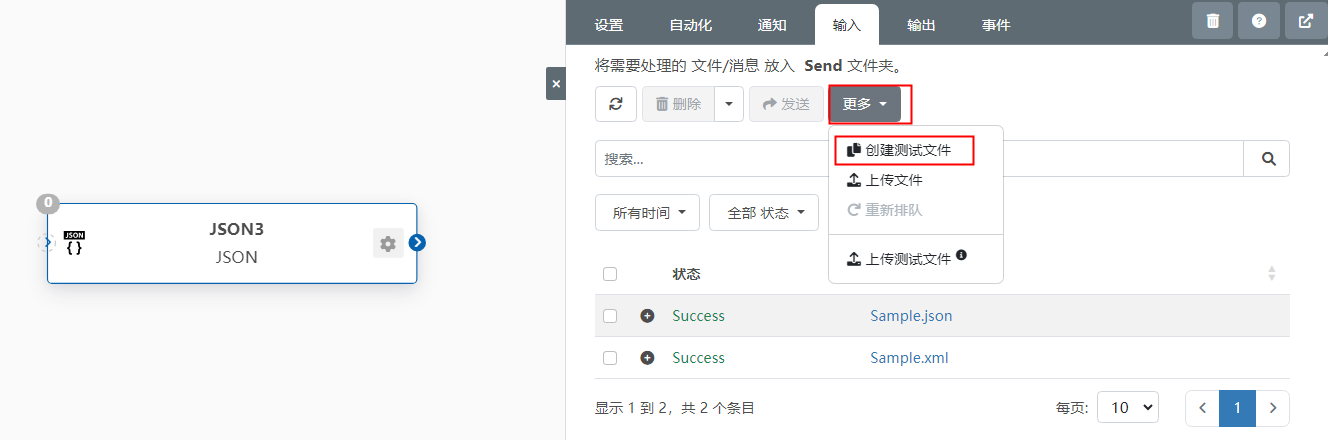Open the 全部 状态 filter dropdown
Screen dimensions: 1328x440
pos(764,213)
